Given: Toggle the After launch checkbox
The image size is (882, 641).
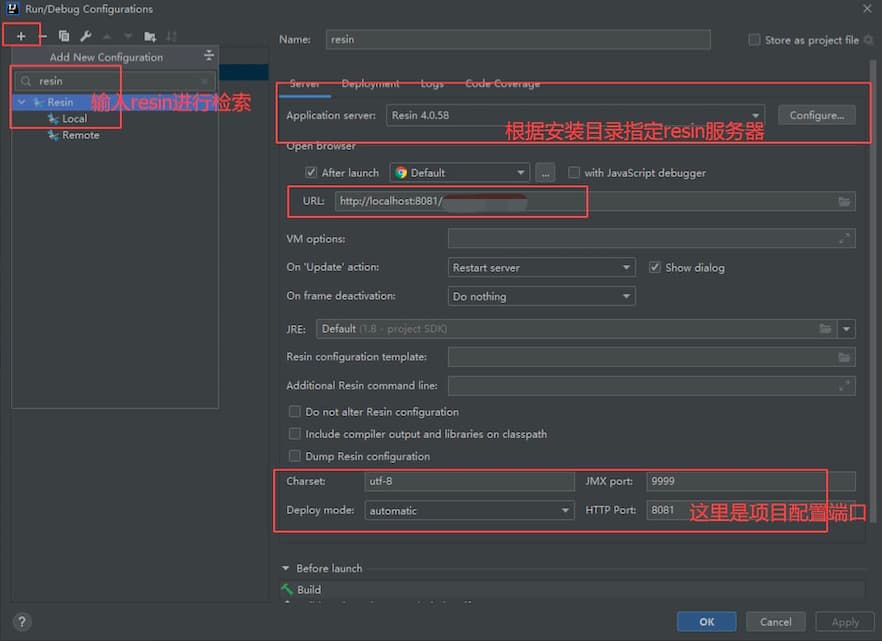Looking at the screenshot, I should coord(311,173).
